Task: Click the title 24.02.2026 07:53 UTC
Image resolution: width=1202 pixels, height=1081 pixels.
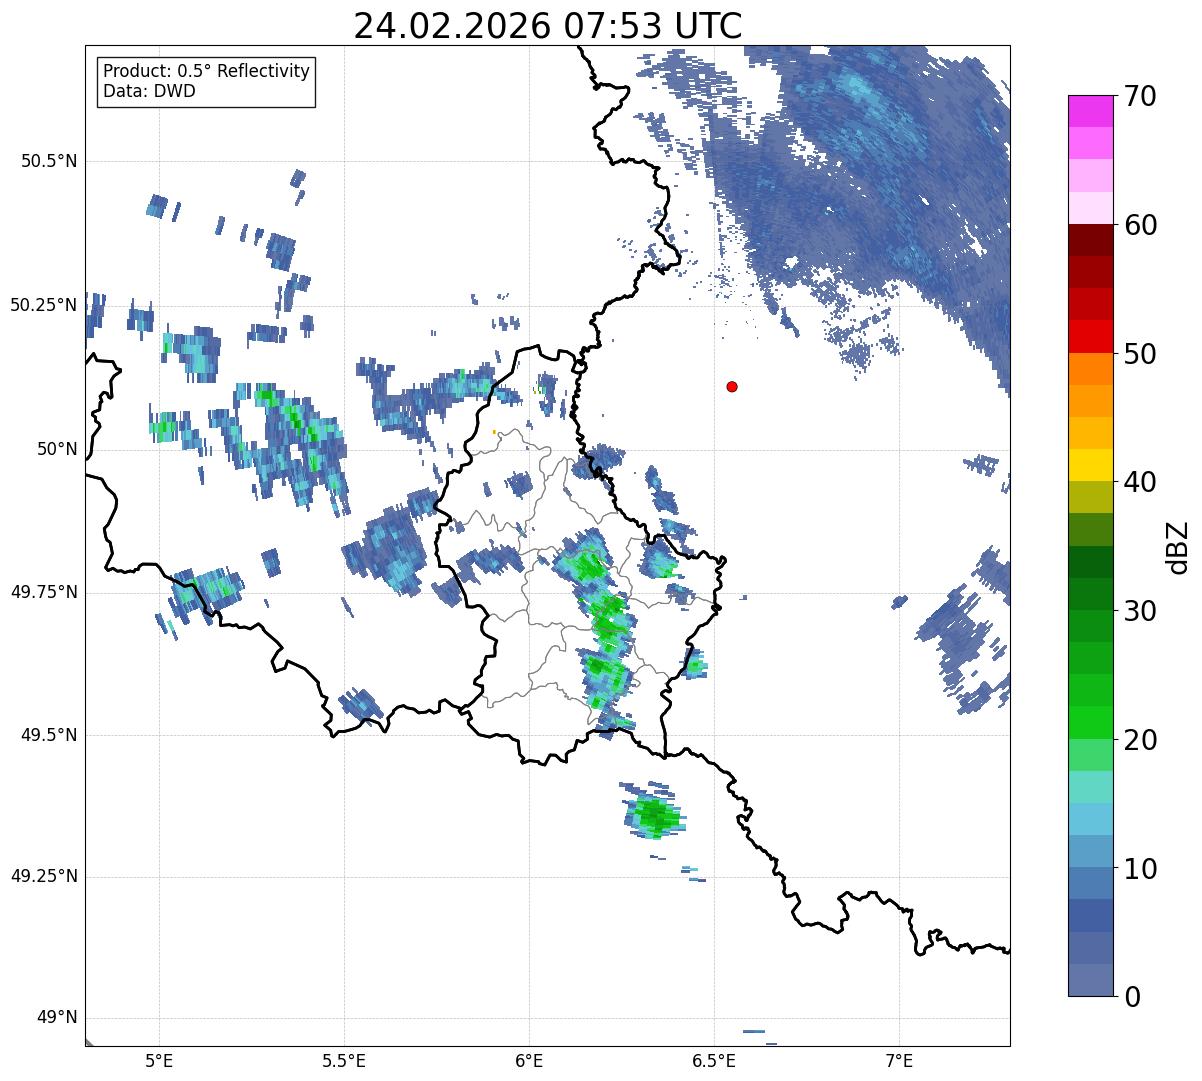Action: click(x=548, y=26)
